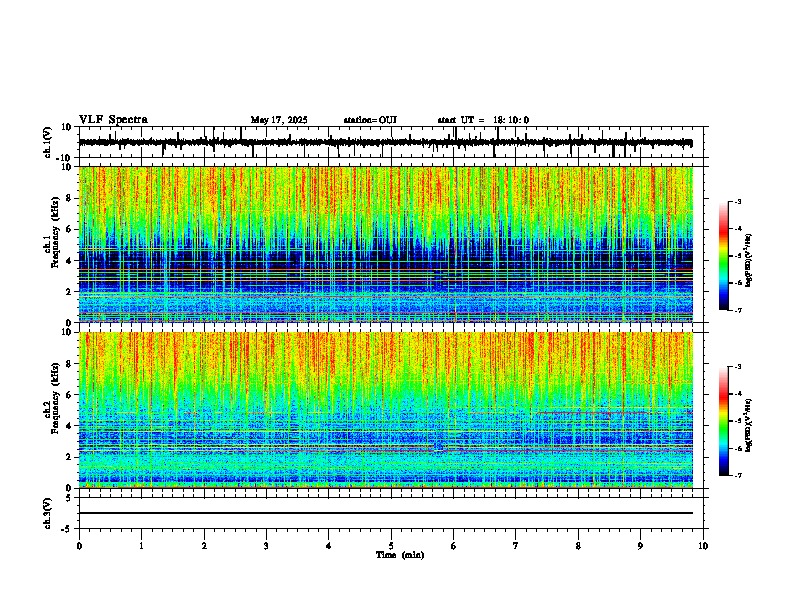
Task: Click the time axis tick label "2"
Action: 204,546
